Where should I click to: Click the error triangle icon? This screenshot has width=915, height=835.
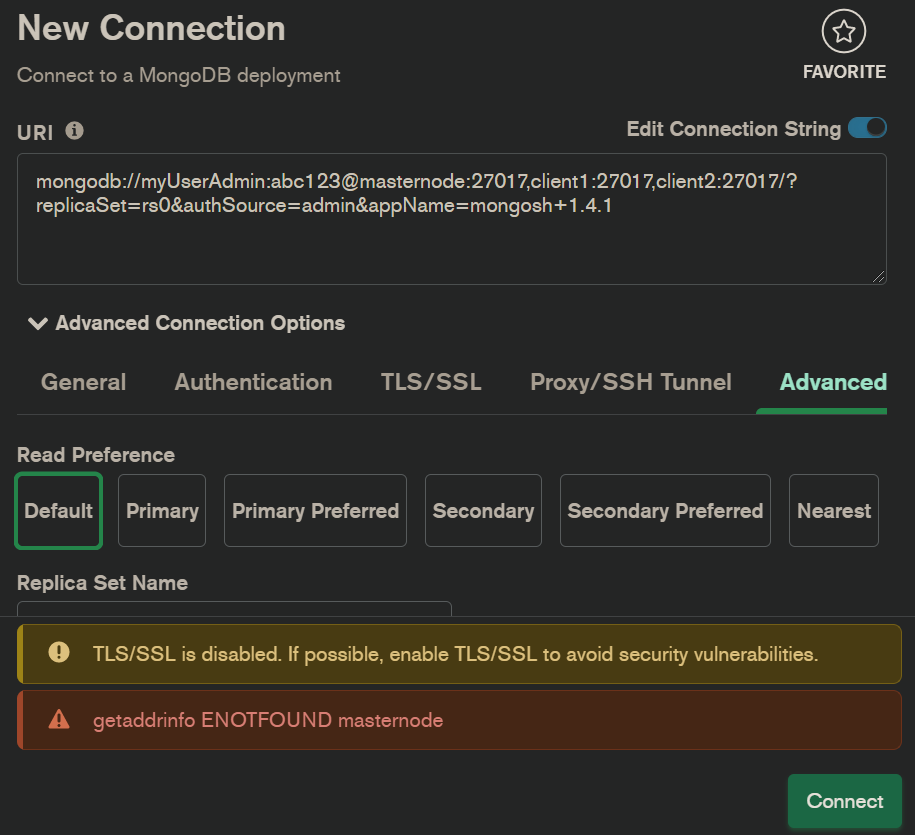tap(59, 719)
